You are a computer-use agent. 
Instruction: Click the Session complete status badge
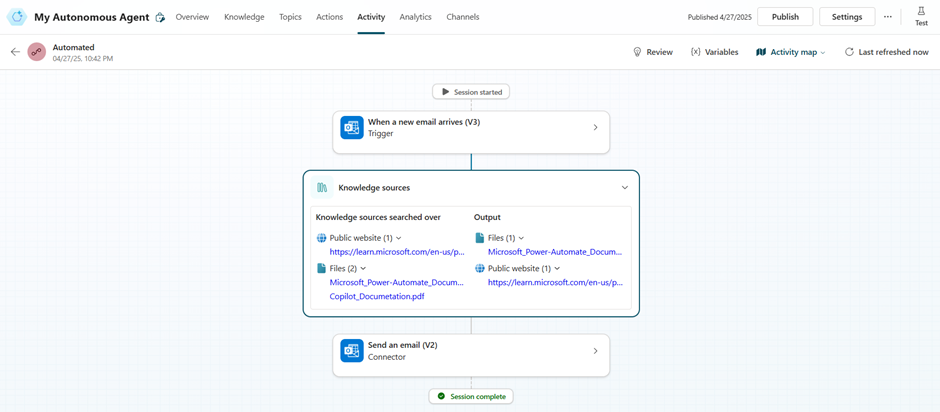point(471,396)
